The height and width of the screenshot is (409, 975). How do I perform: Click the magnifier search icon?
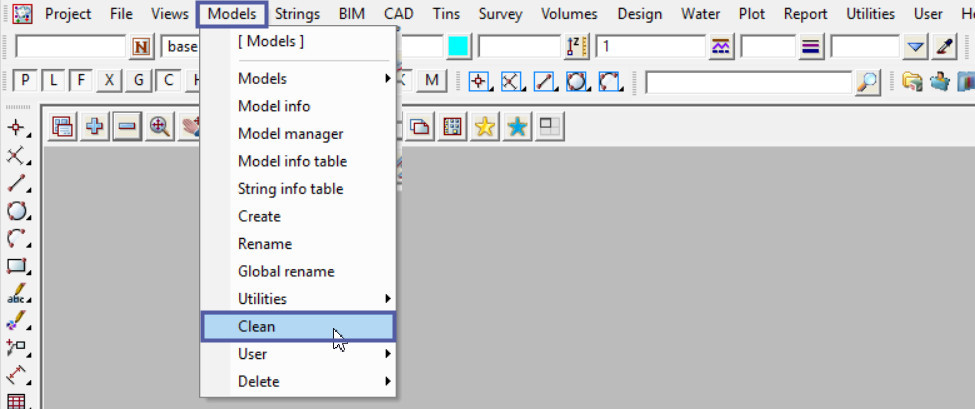[868, 82]
